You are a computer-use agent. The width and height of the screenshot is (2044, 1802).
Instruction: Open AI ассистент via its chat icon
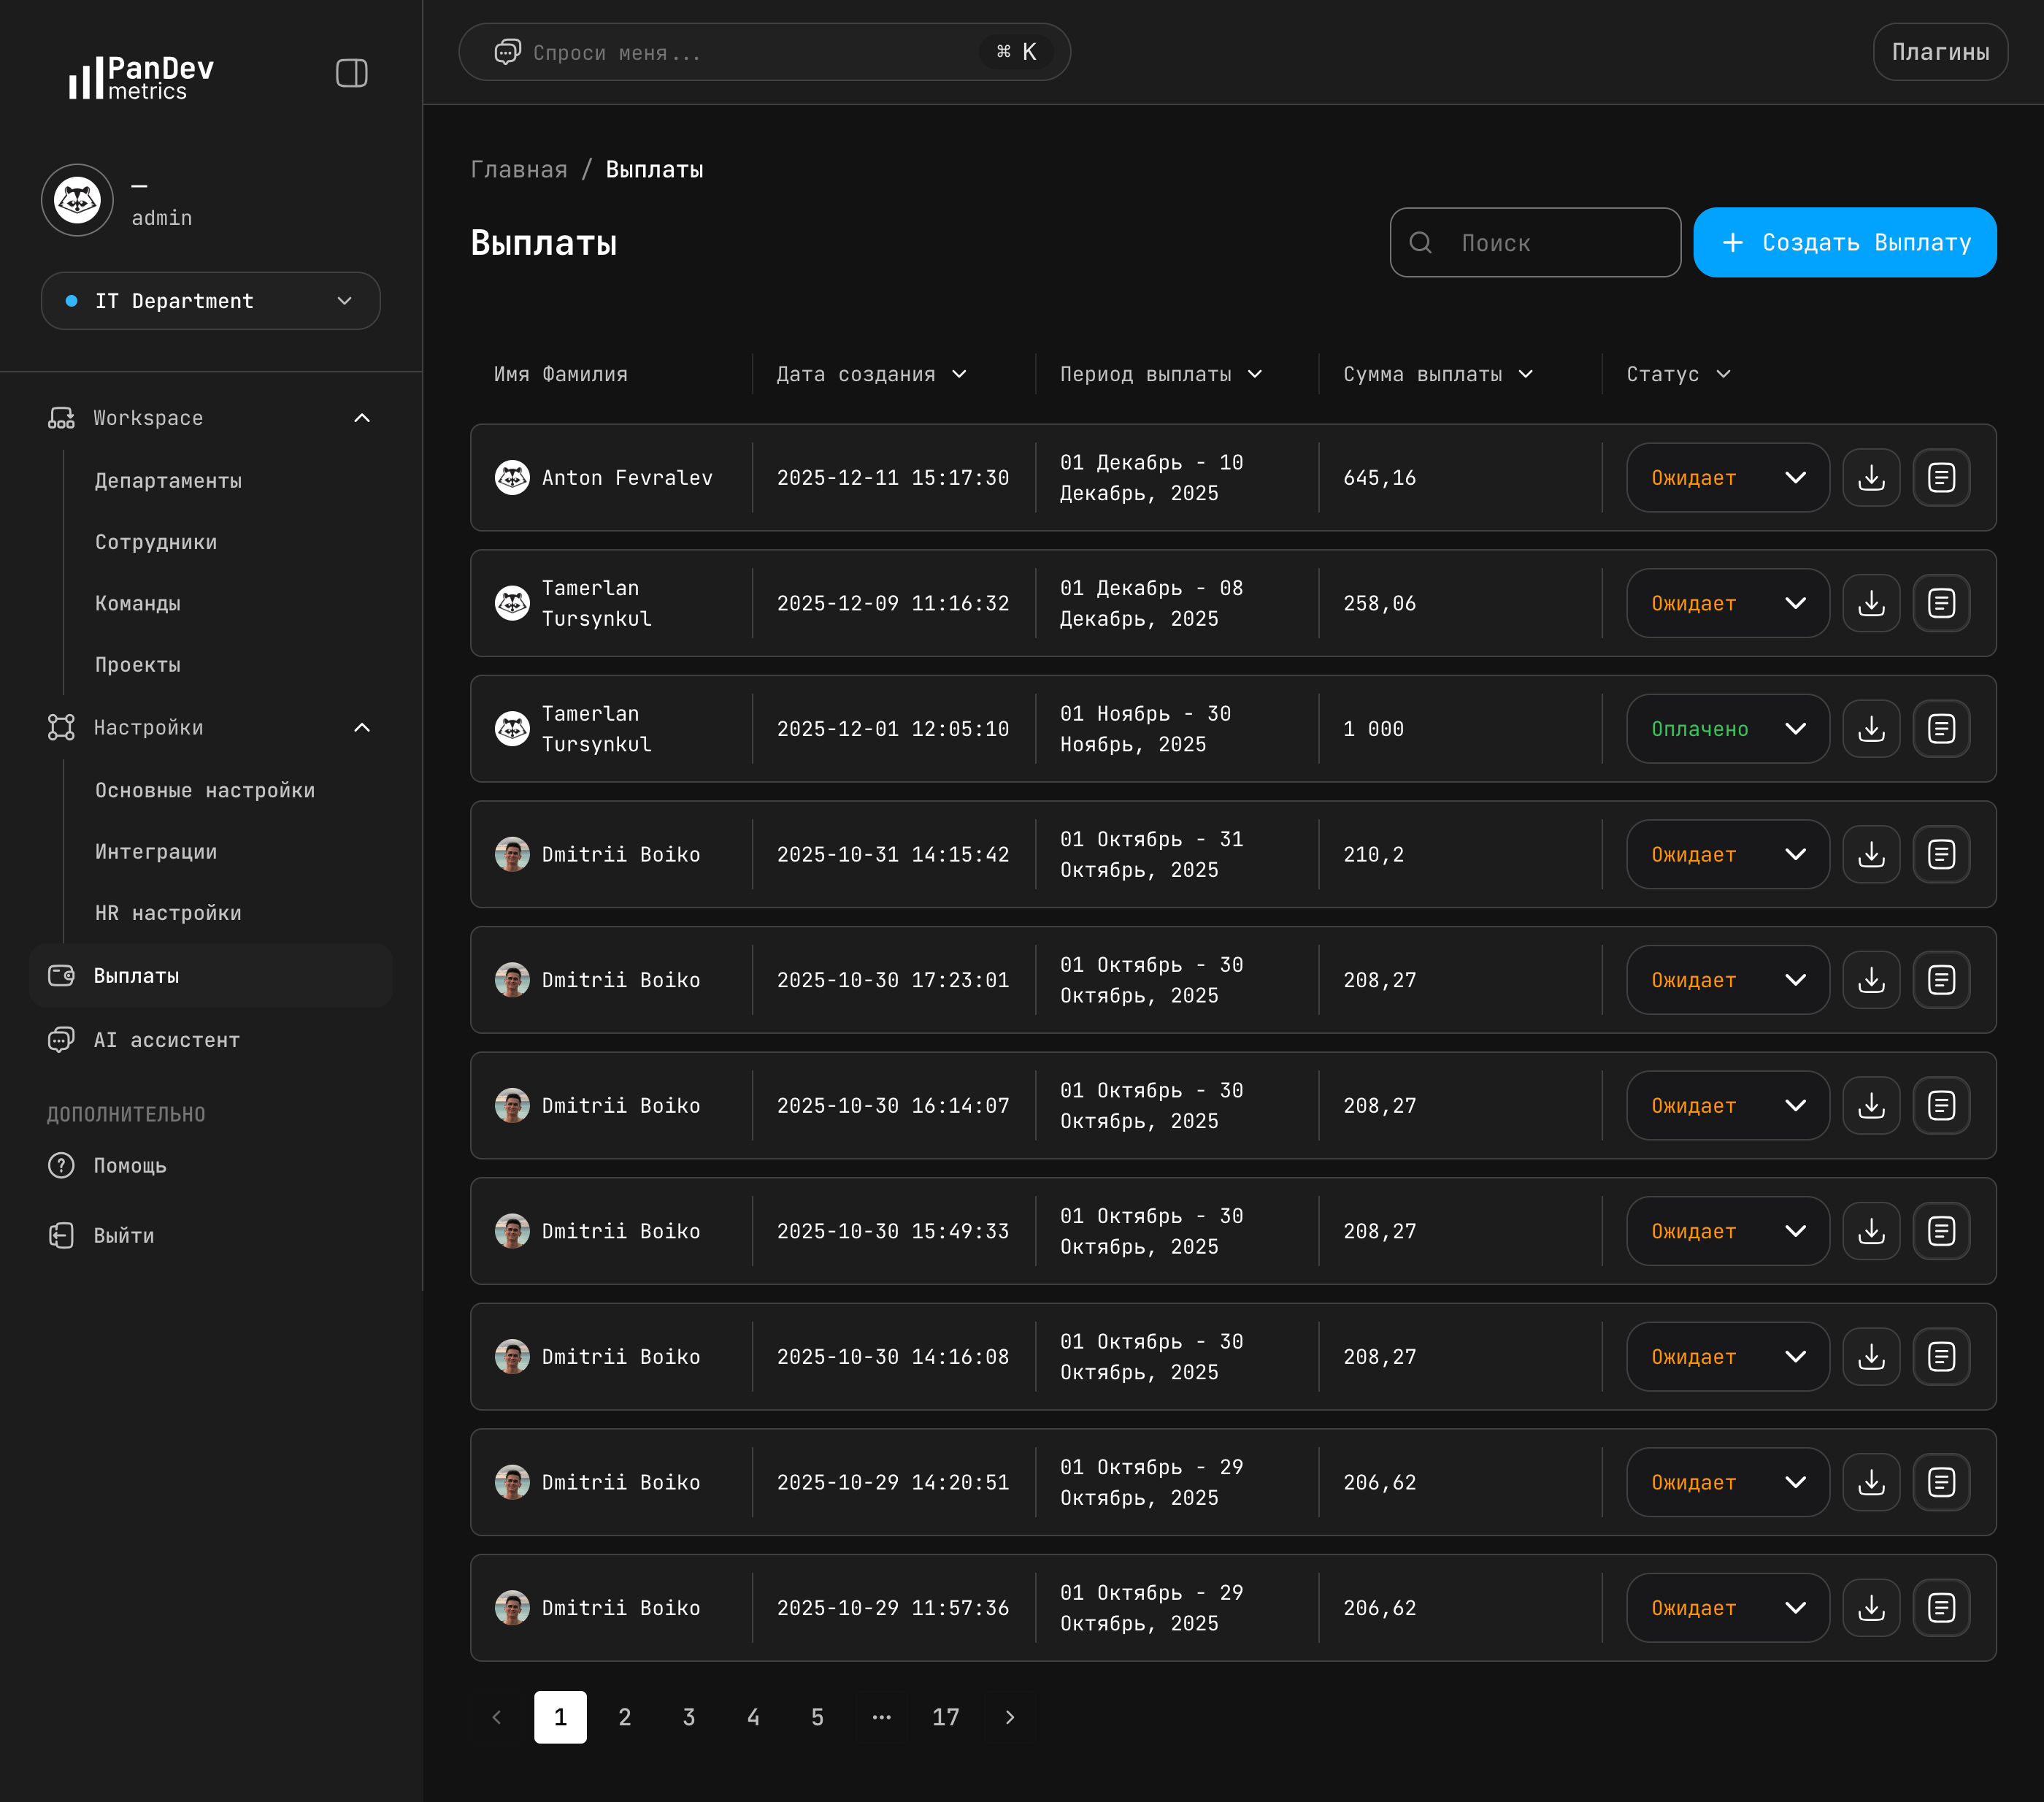[60, 1040]
